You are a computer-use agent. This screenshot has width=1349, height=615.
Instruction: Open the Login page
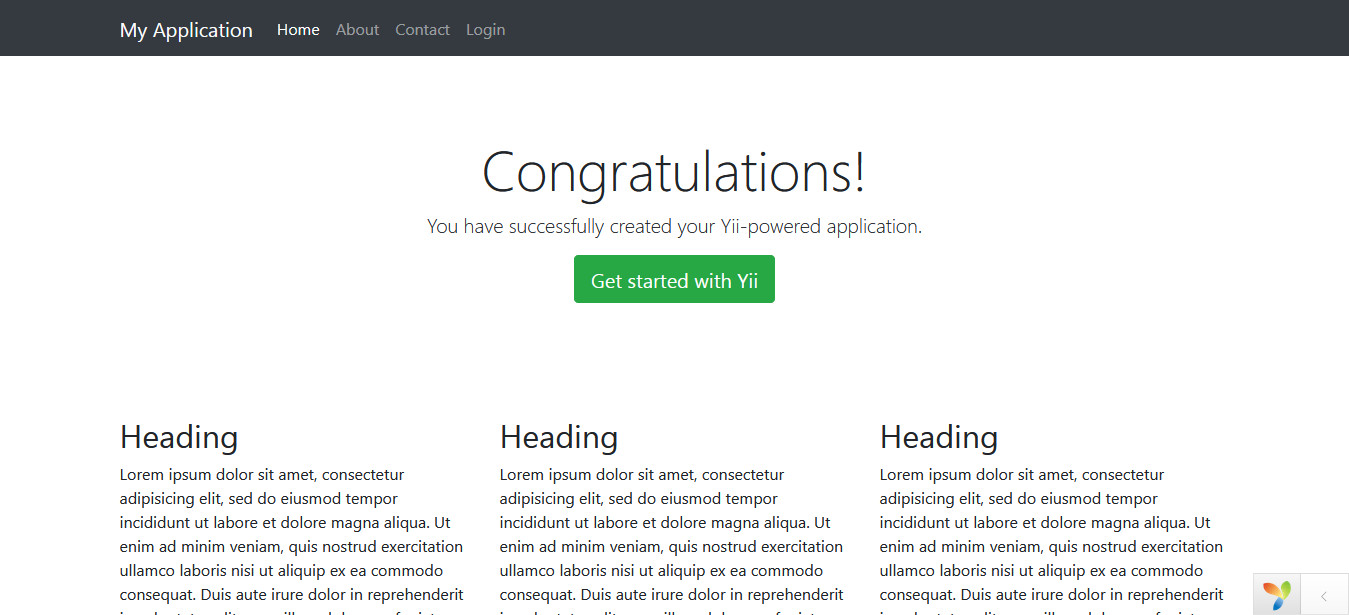click(485, 30)
